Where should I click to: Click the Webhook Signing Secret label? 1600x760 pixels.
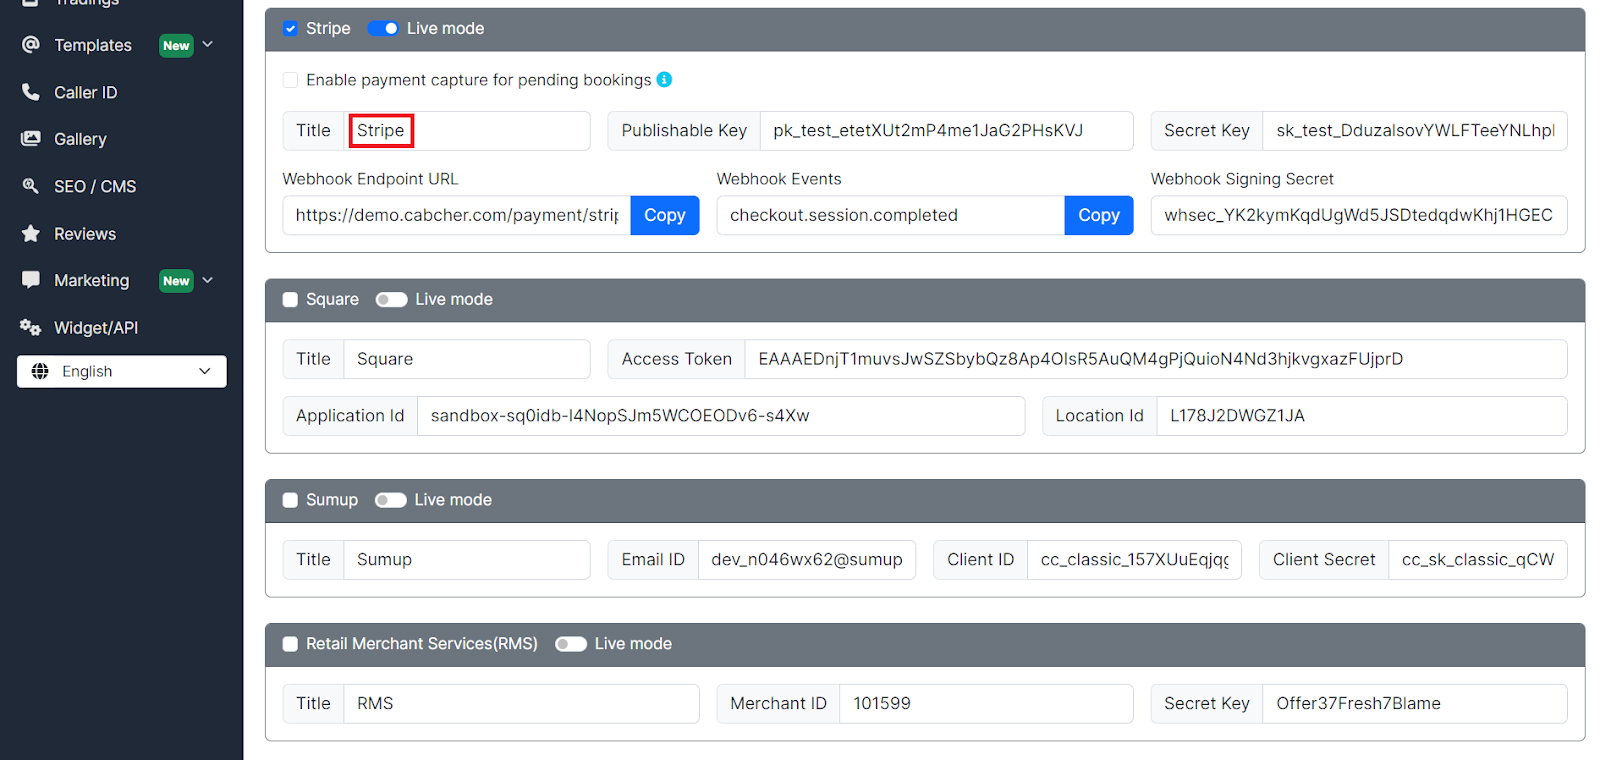point(1242,179)
